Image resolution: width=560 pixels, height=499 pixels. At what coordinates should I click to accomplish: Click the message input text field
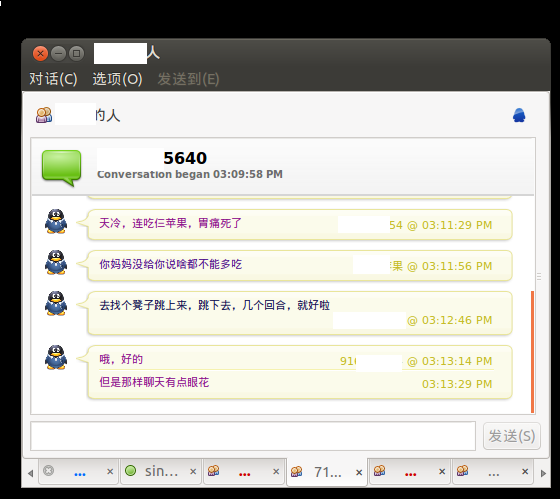point(253,436)
